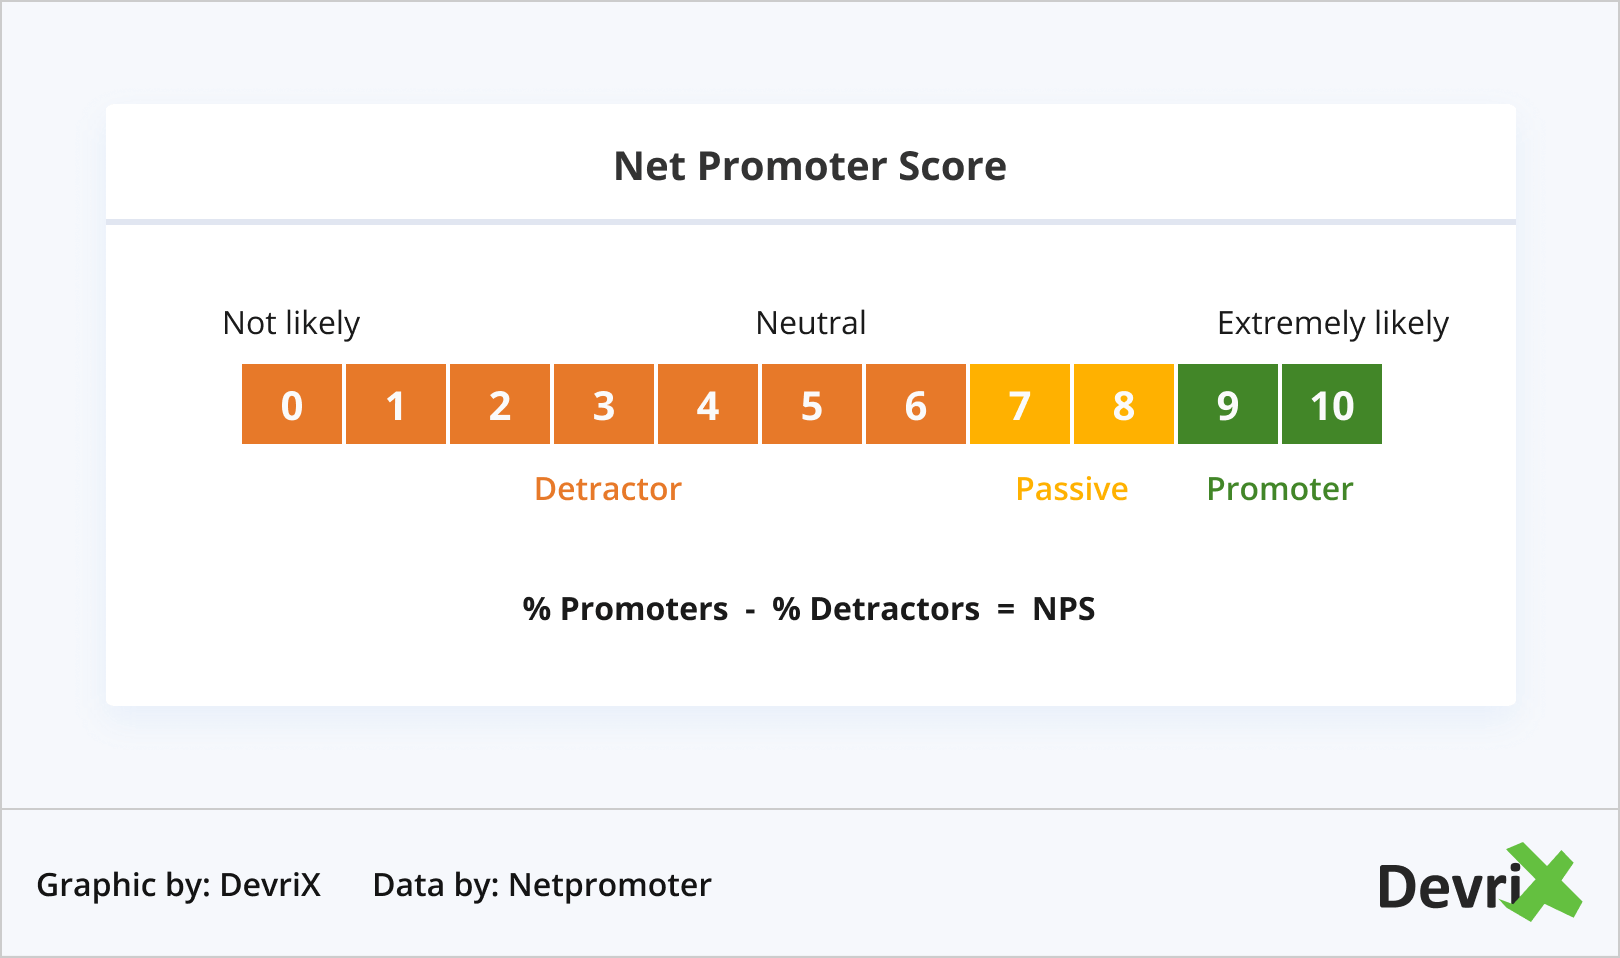Select score 0 on the scale
This screenshot has height=958, width=1620.
click(x=292, y=404)
